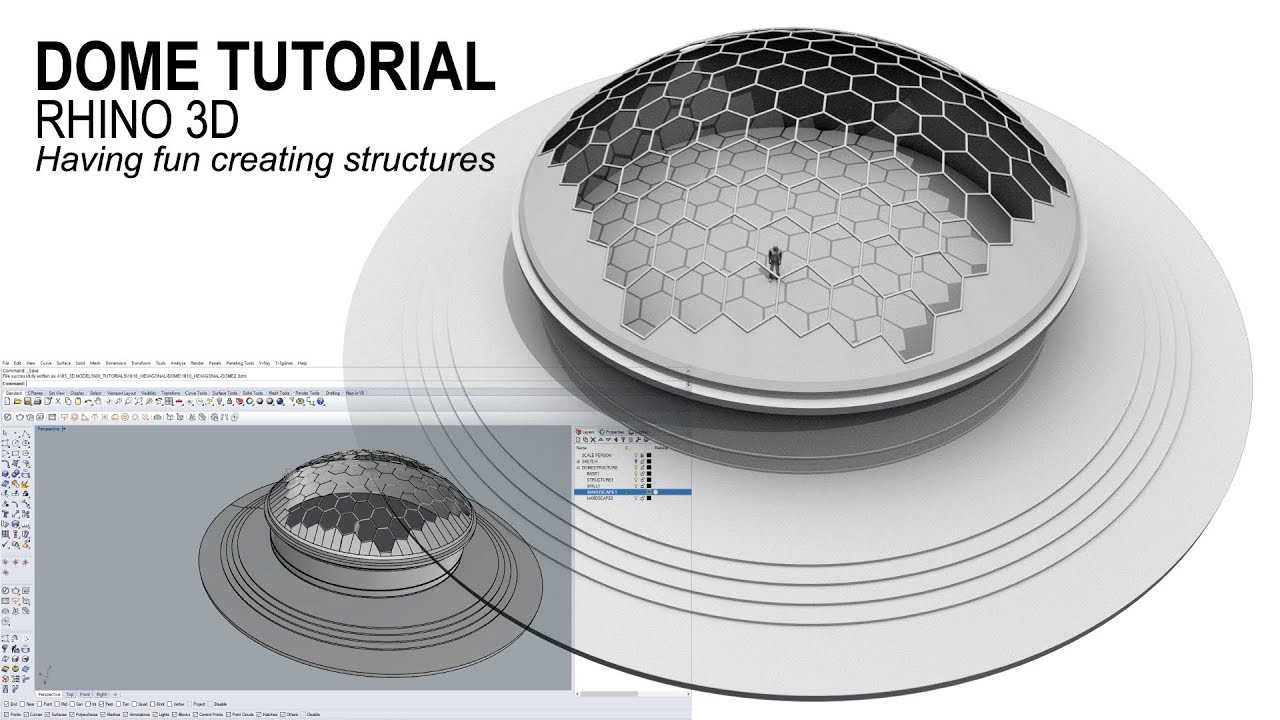This screenshot has height=720, width=1280.
Task: Enable the Mid osnap checkbox
Action: 57,704
